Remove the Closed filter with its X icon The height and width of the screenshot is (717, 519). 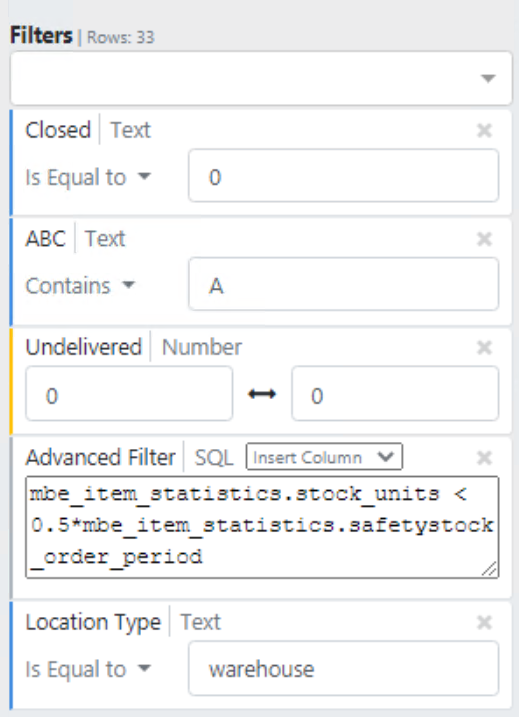click(x=484, y=131)
